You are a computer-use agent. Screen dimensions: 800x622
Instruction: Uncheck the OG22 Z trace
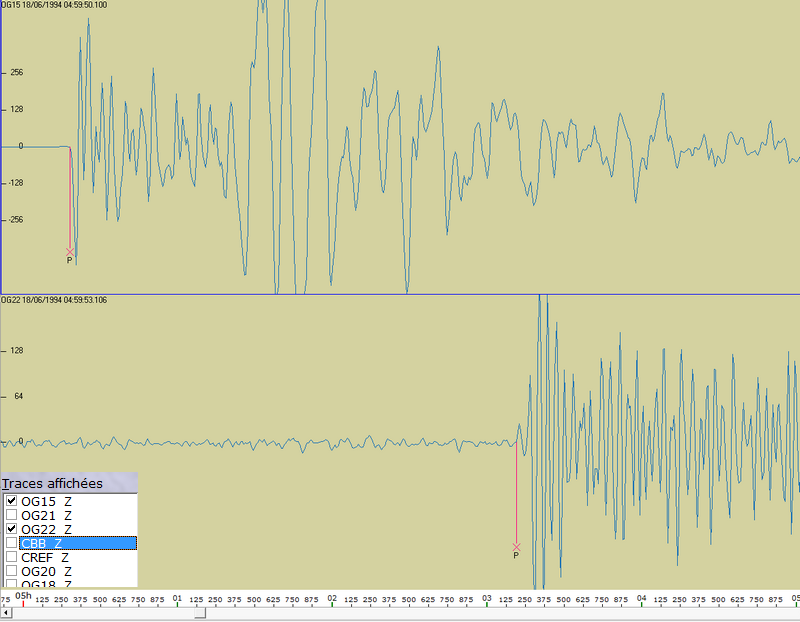coord(10,527)
